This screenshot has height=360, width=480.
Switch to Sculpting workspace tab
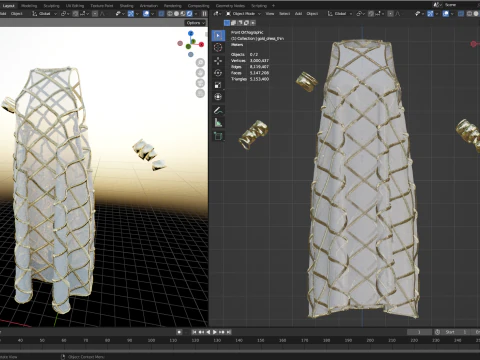[51, 6]
